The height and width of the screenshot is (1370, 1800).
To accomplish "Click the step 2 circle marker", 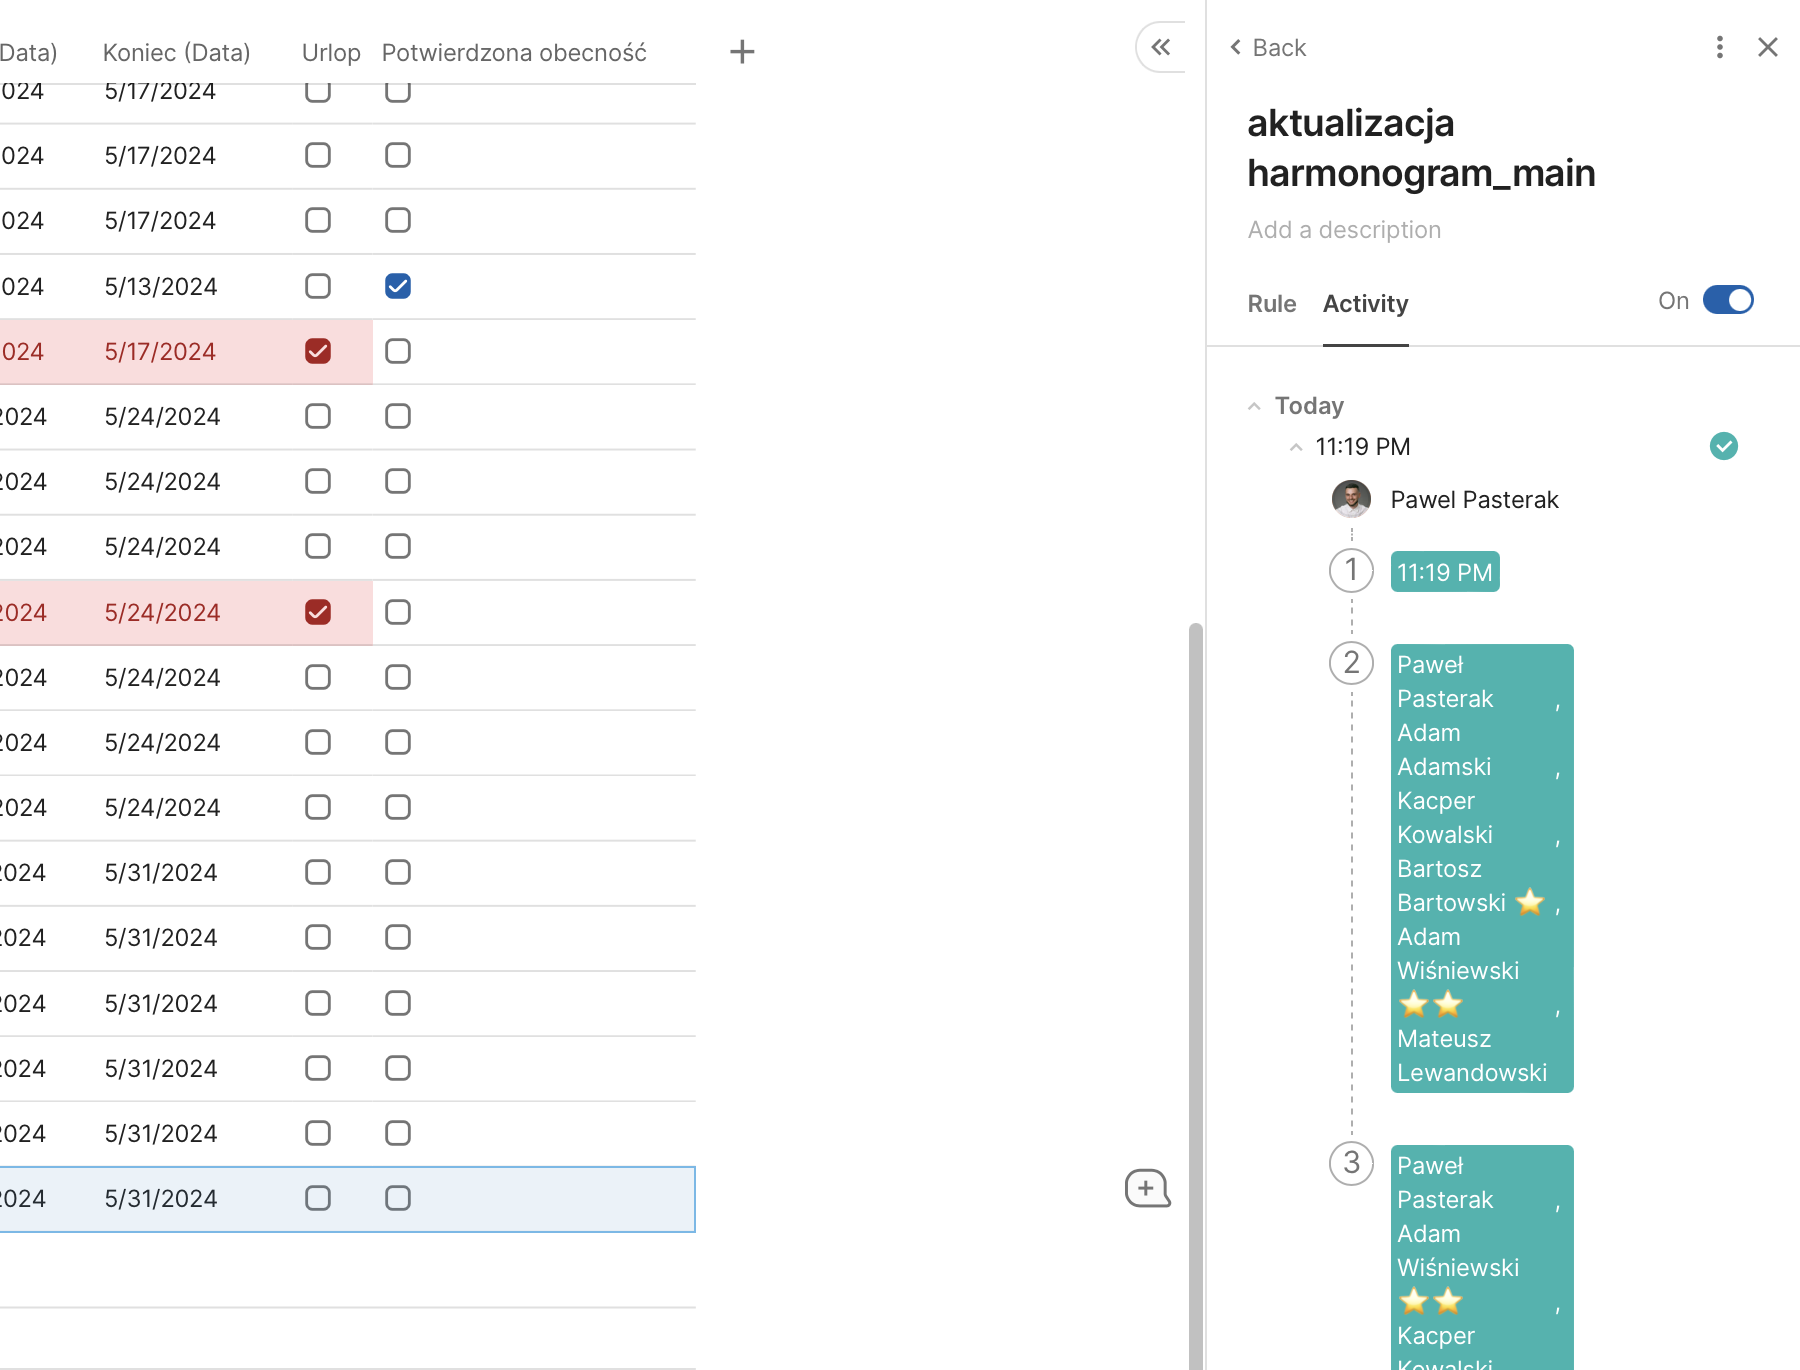I will pyautogui.click(x=1351, y=663).
